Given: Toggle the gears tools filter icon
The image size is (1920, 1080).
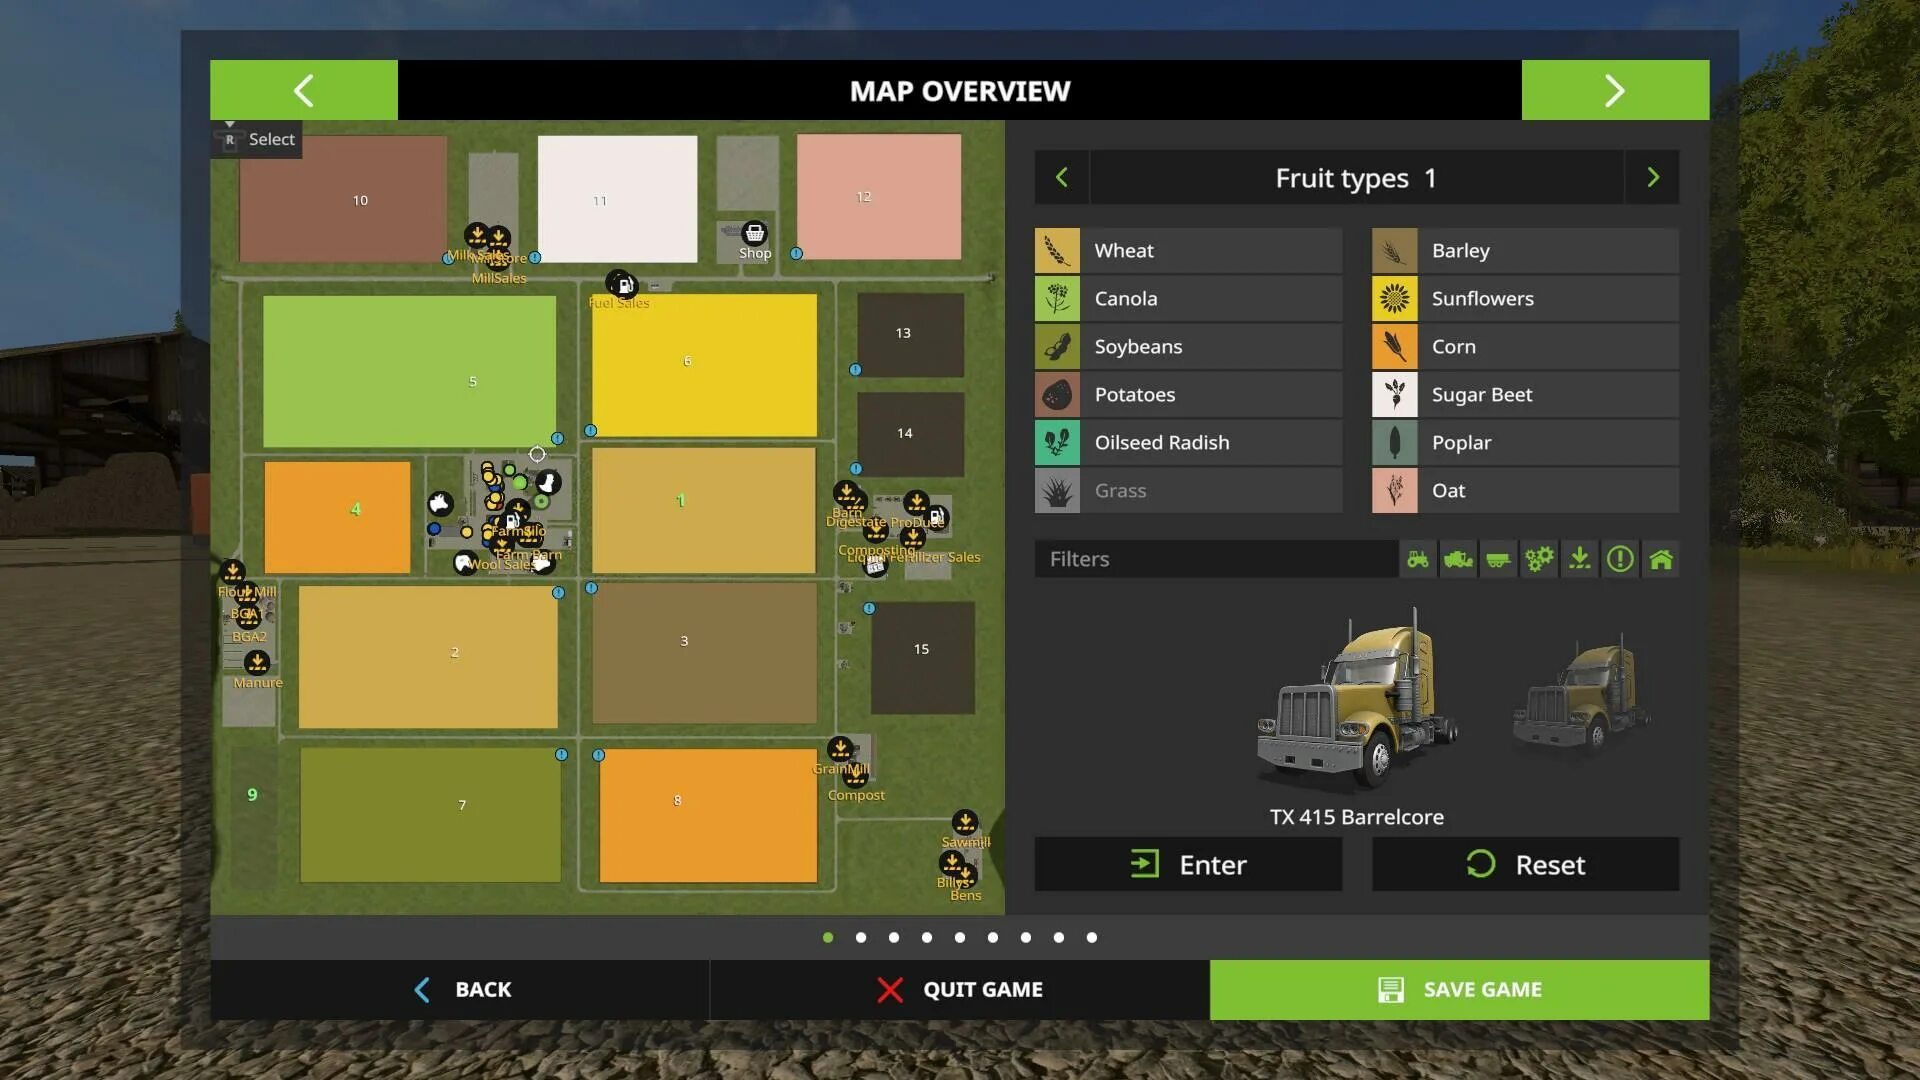Looking at the screenshot, I should click(1539, 559).
